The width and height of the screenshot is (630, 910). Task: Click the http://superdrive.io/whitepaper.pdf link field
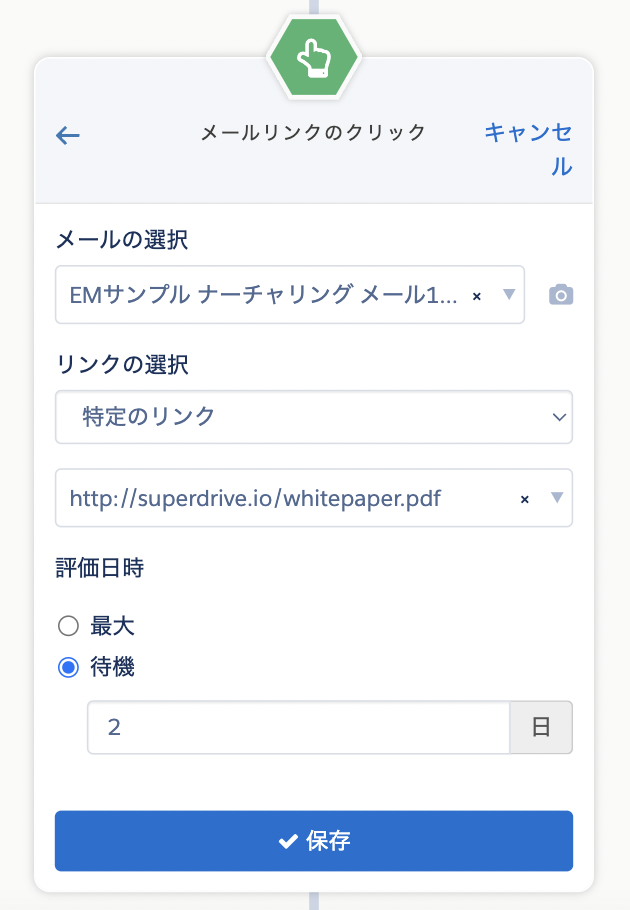pyautogui.click(x=314, y=498)
